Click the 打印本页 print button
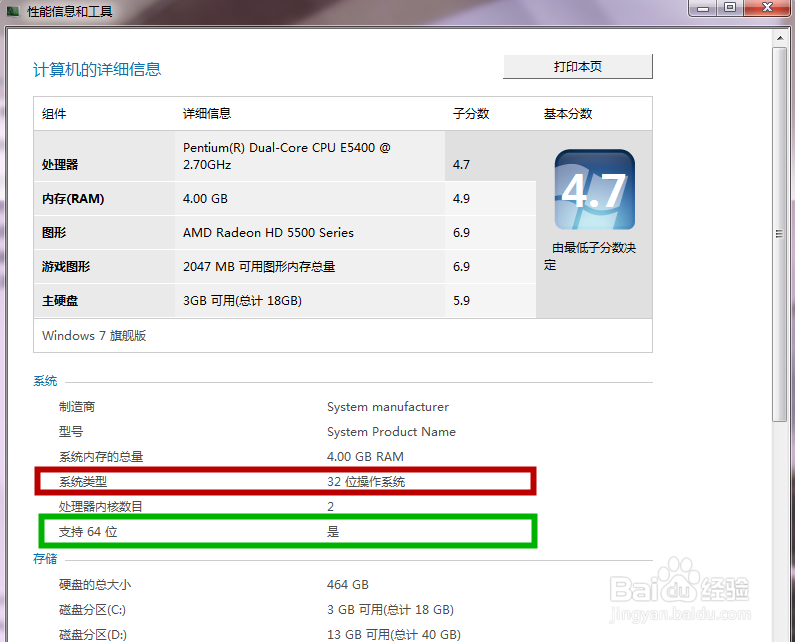This screenshot has width=795, height=642. [x=577, y=66]
